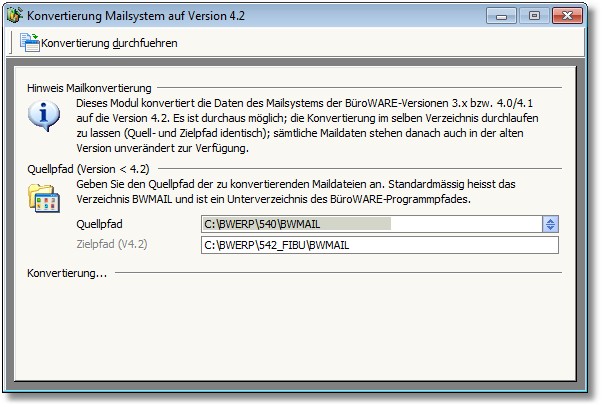The width and height of the screenshot is (602, 407).
Task: Maximize the conversion dialog window
Action: (x=534, y=15)
